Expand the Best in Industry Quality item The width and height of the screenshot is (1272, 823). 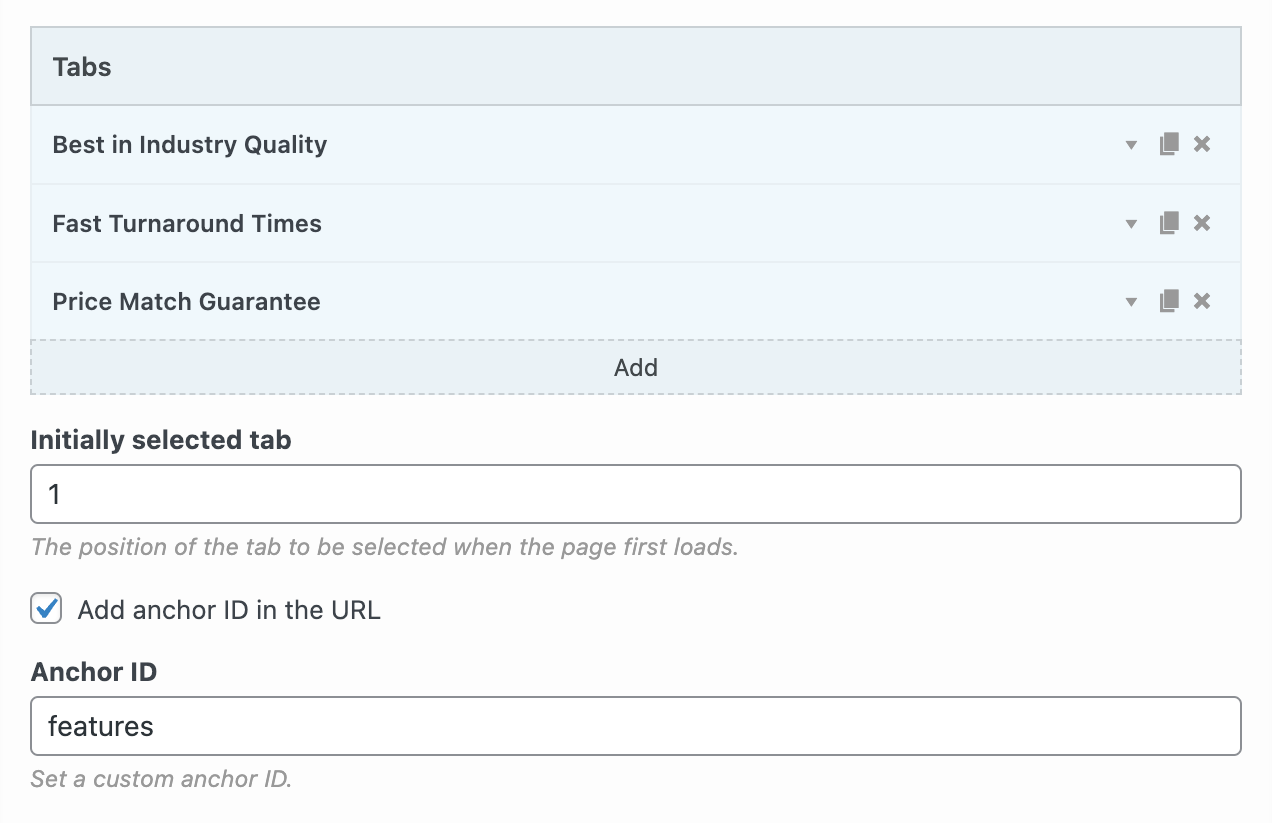(1131, 146)
